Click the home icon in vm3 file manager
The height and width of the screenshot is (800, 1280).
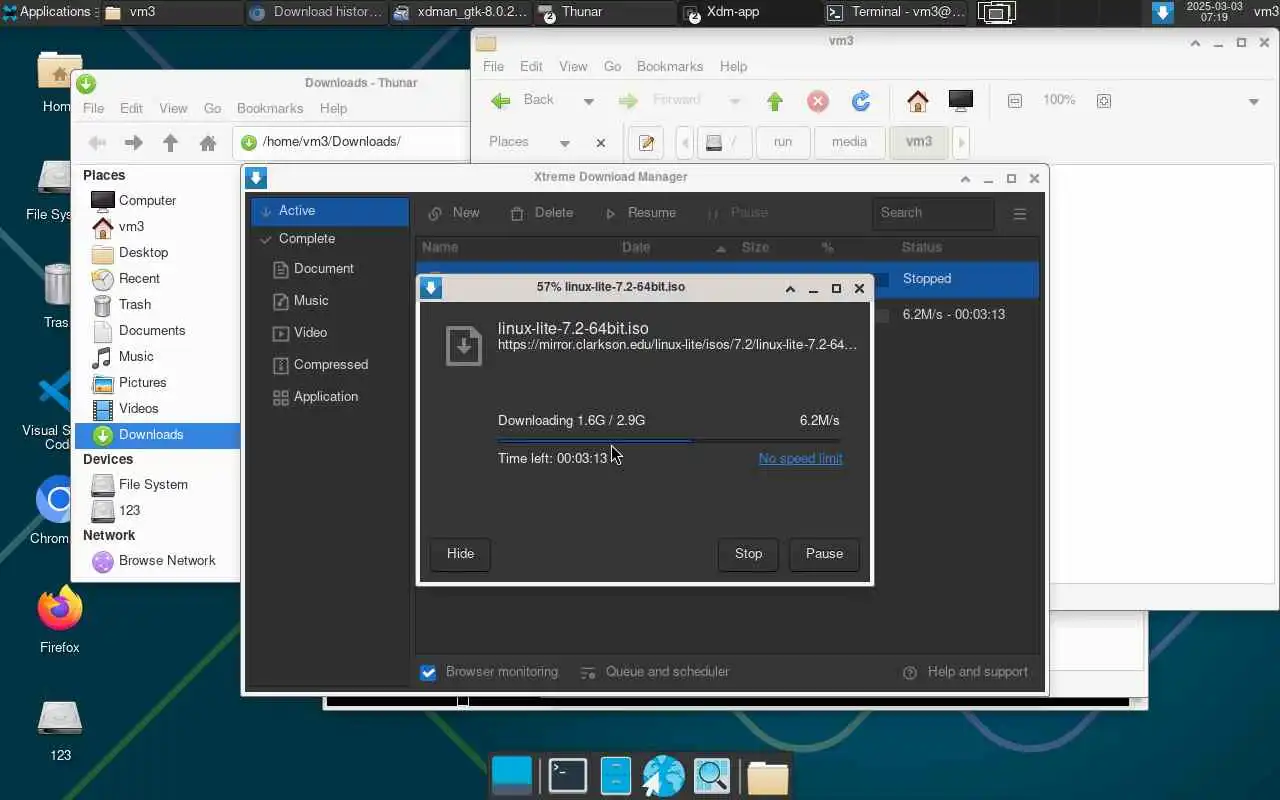coord(917,101)
